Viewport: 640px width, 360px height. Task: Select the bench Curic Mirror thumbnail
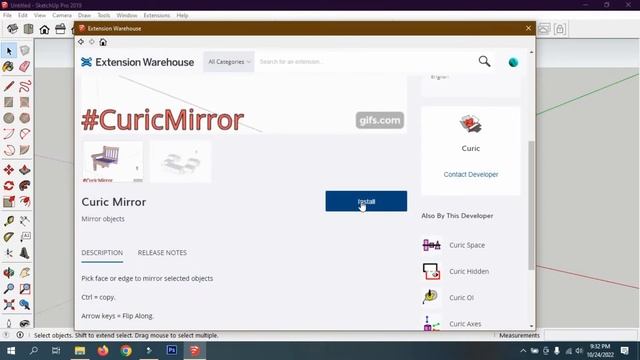pyautogui.click(x=113, y=161)
